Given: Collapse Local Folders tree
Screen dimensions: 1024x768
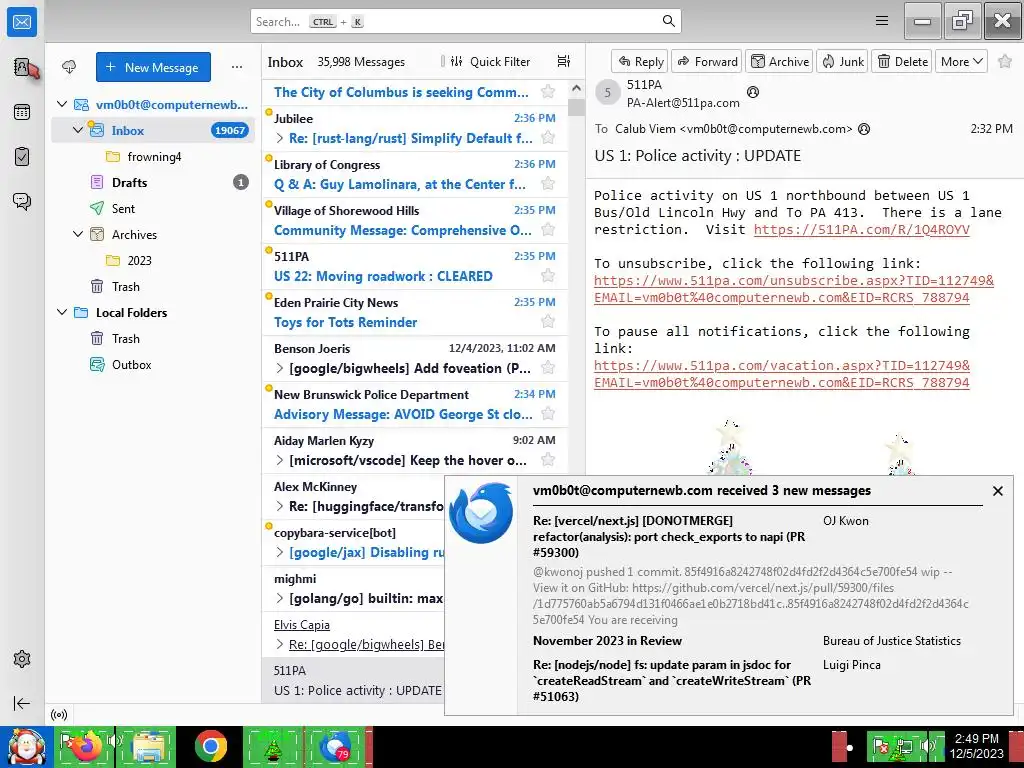Looking at the screenshot, I should (x=62, y=312).
